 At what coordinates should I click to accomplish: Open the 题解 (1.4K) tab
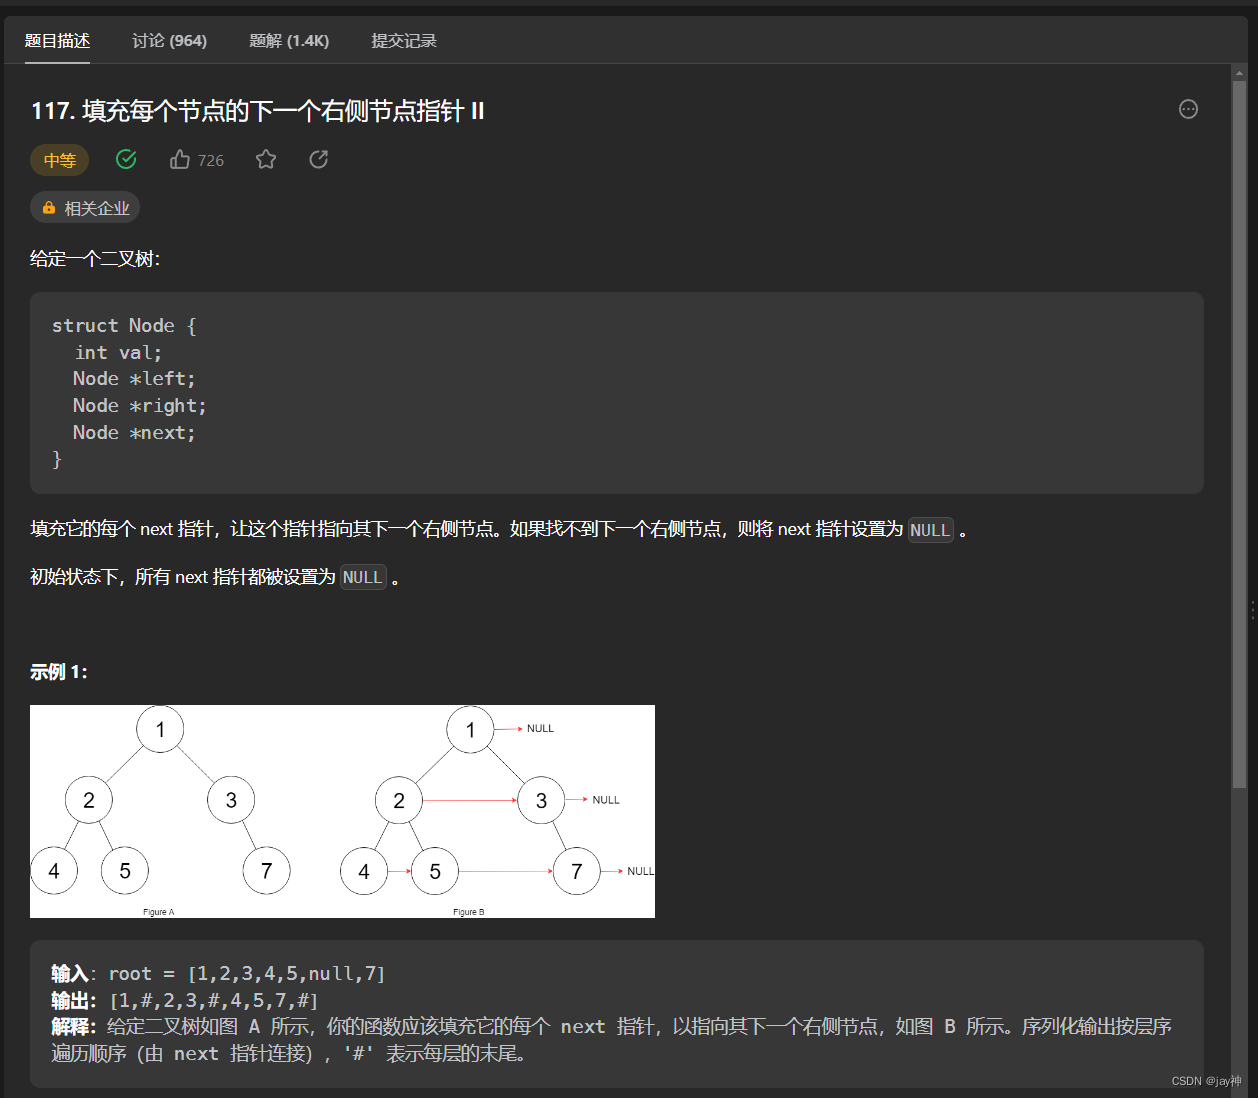[x=289, y=41]
